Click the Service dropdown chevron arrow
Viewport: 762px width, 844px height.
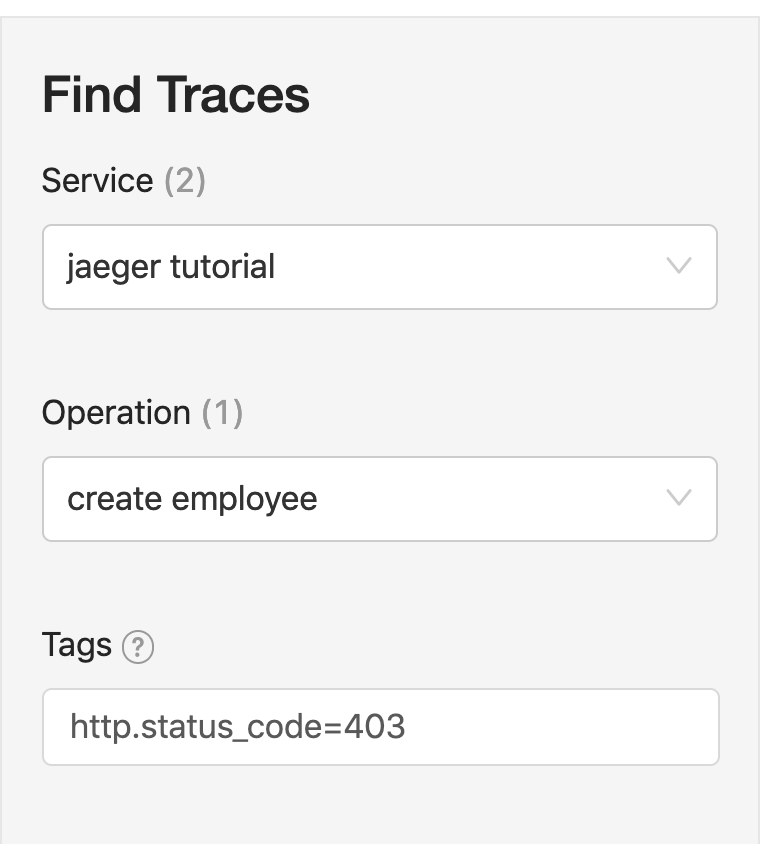click(679, 266)
